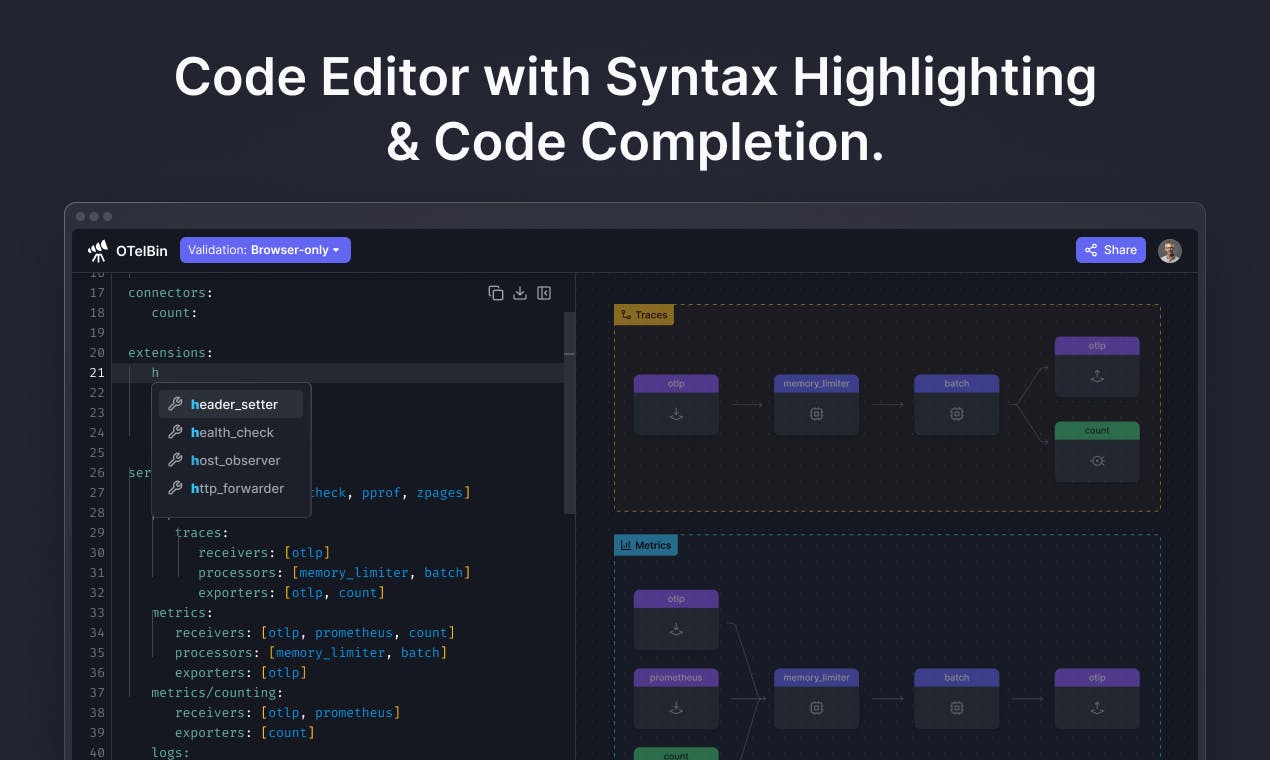
Task: Click the chart icon in the Metrics label
Action: pos(626,545)
